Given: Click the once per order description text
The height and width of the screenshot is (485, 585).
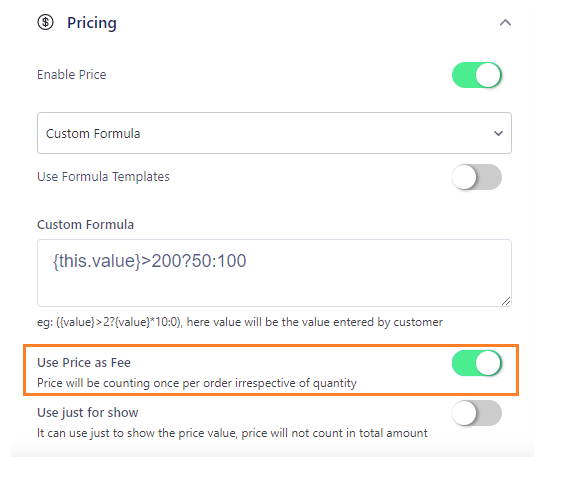Looking at the screenshot, I should point(197,383).
